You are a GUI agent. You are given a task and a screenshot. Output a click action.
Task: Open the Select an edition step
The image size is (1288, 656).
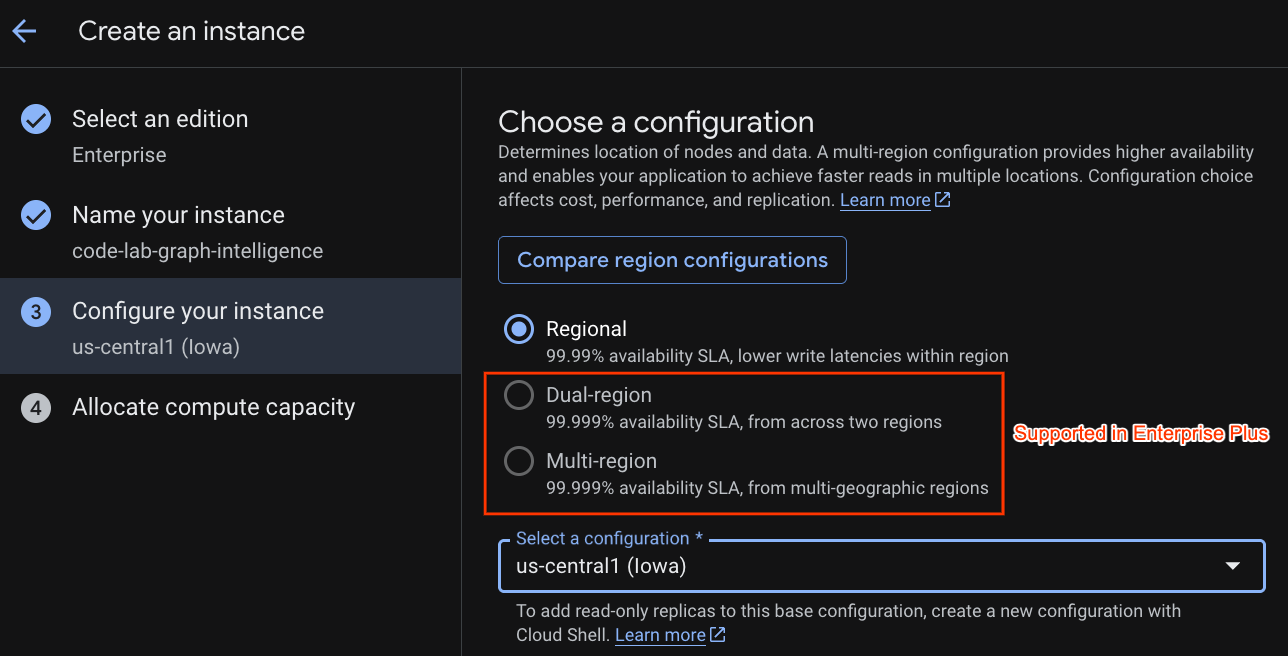tap(230, 135)
